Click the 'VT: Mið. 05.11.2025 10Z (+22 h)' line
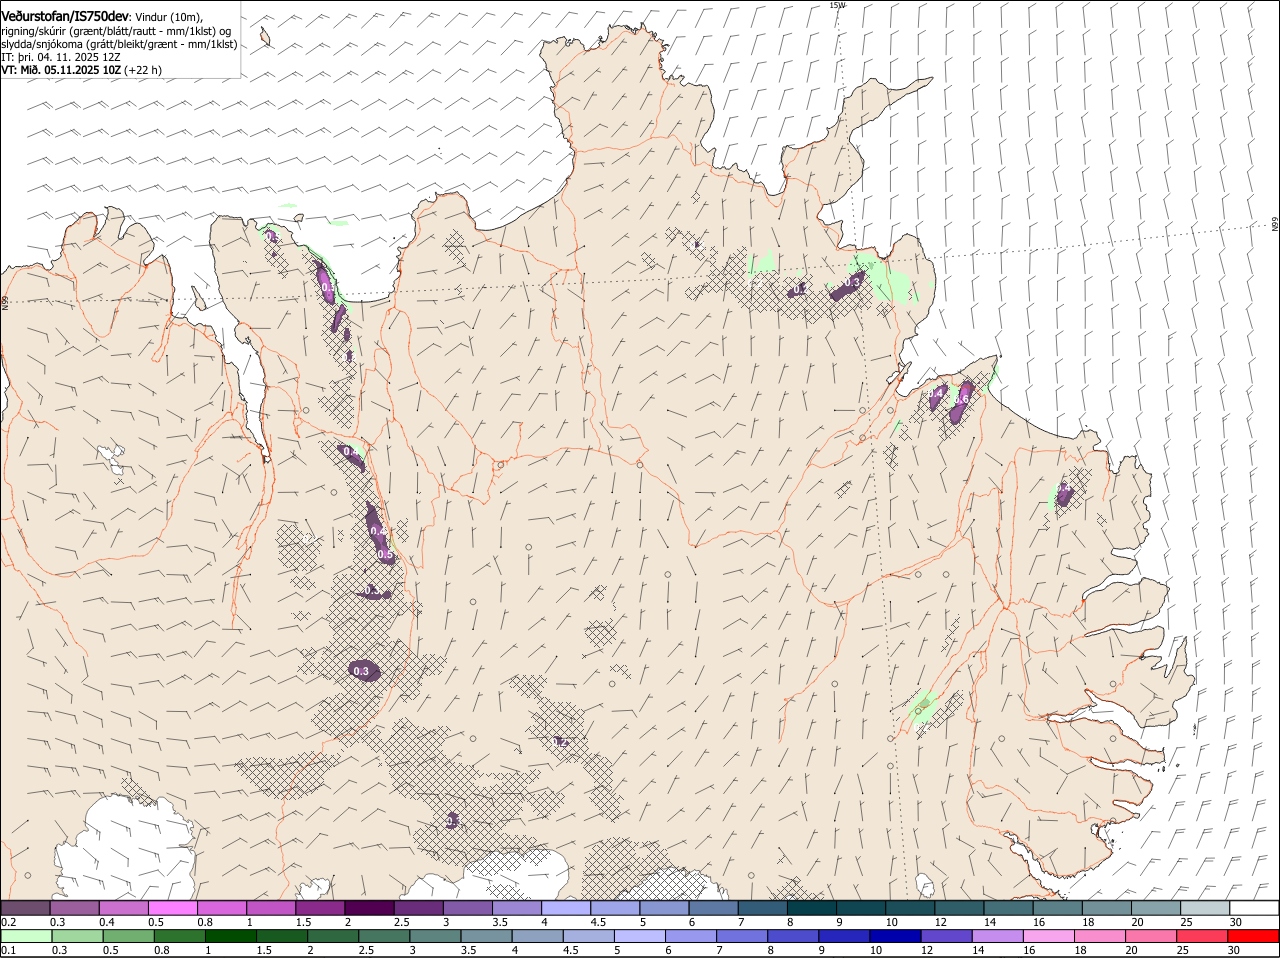The height and width of the screenshot is (958, 1280). [x=82, y=70]
